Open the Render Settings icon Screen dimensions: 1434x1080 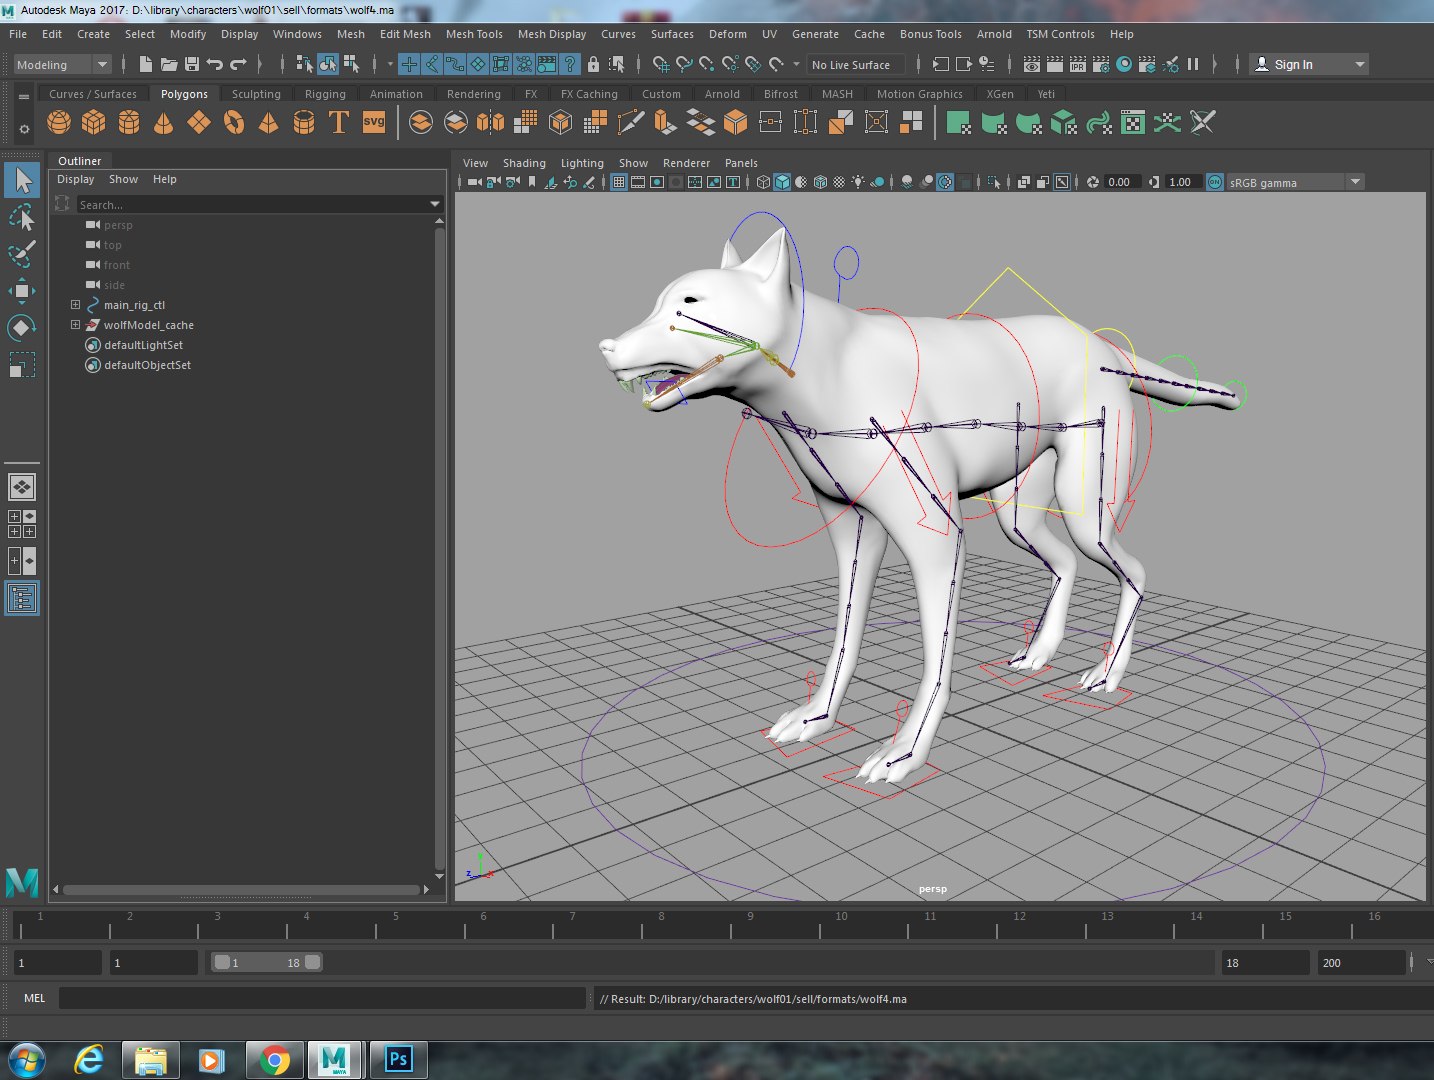click(x=1101, y=64)
